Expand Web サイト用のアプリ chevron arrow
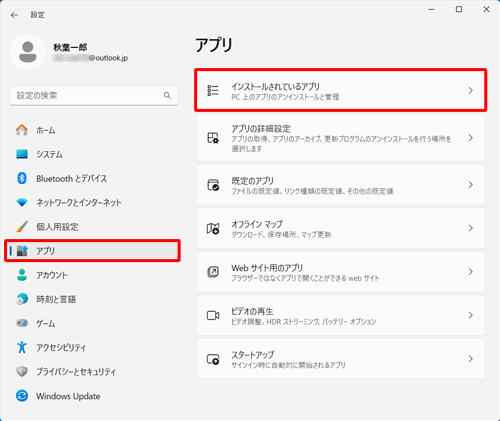500x421 pixels. click(471, 272)
